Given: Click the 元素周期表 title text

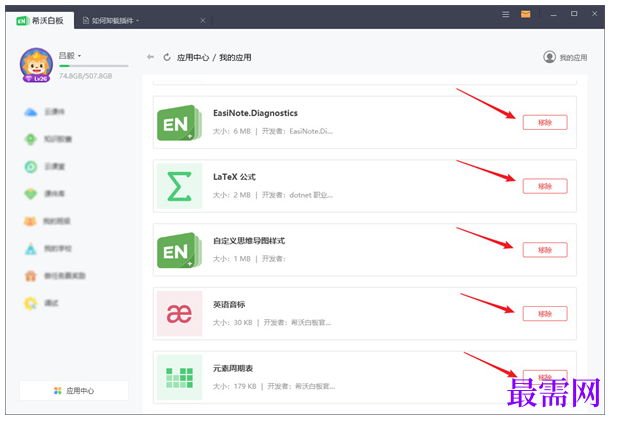Looking at the screenshot, I should tap(233, 368).
